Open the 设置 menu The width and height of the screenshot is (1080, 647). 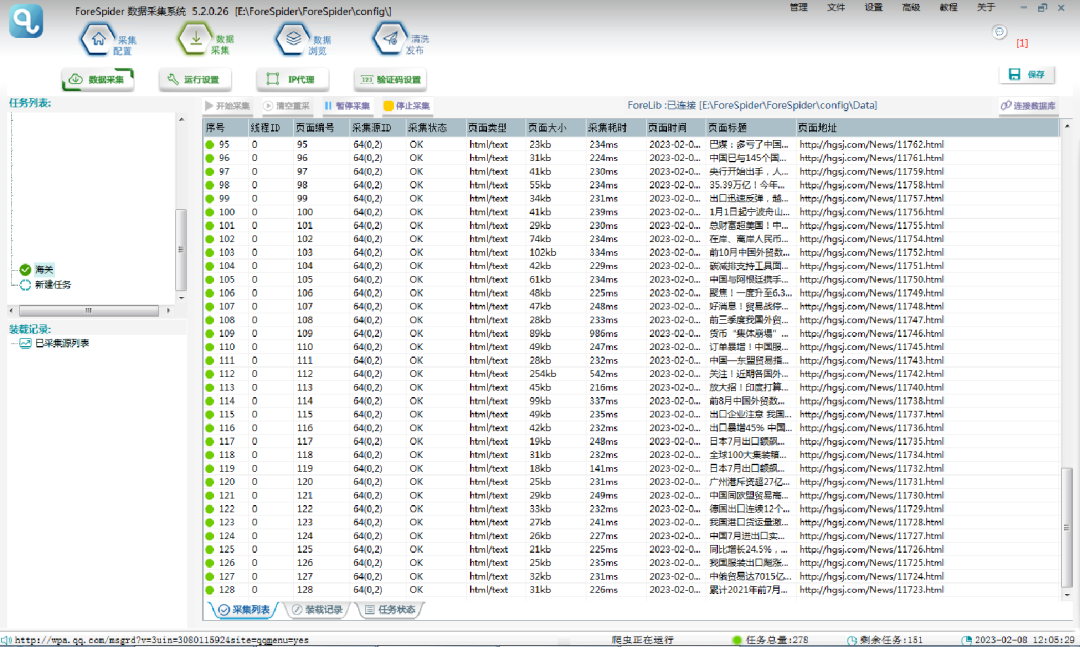click(x=873, y=8)
